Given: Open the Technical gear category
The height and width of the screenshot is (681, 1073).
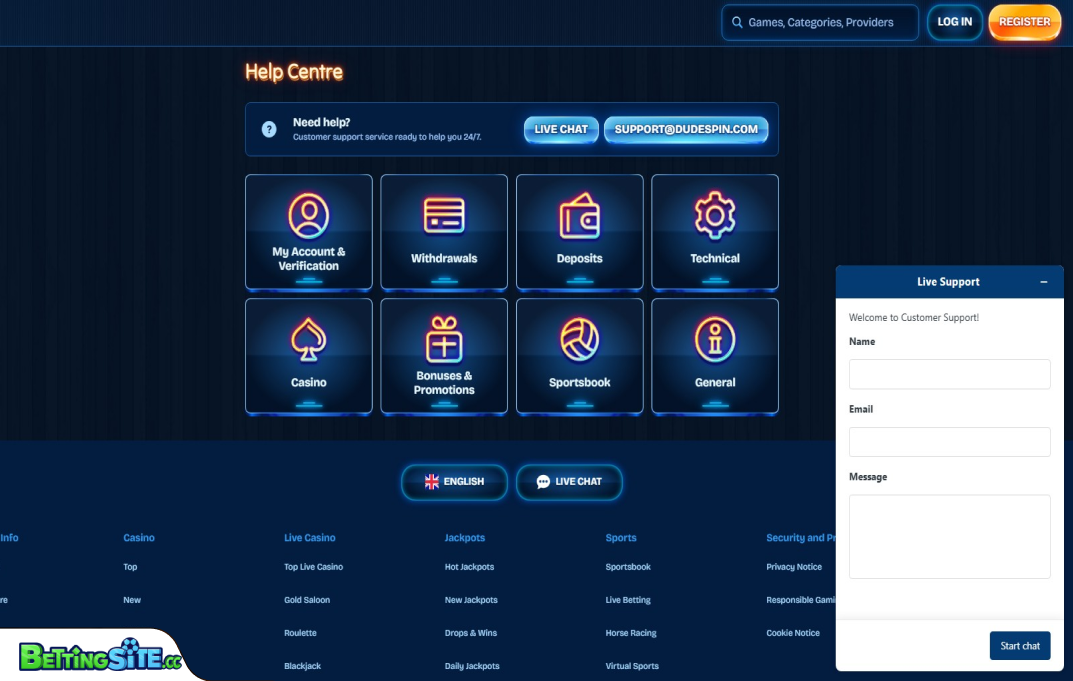Looking at the screenshot, I should 715,232.
